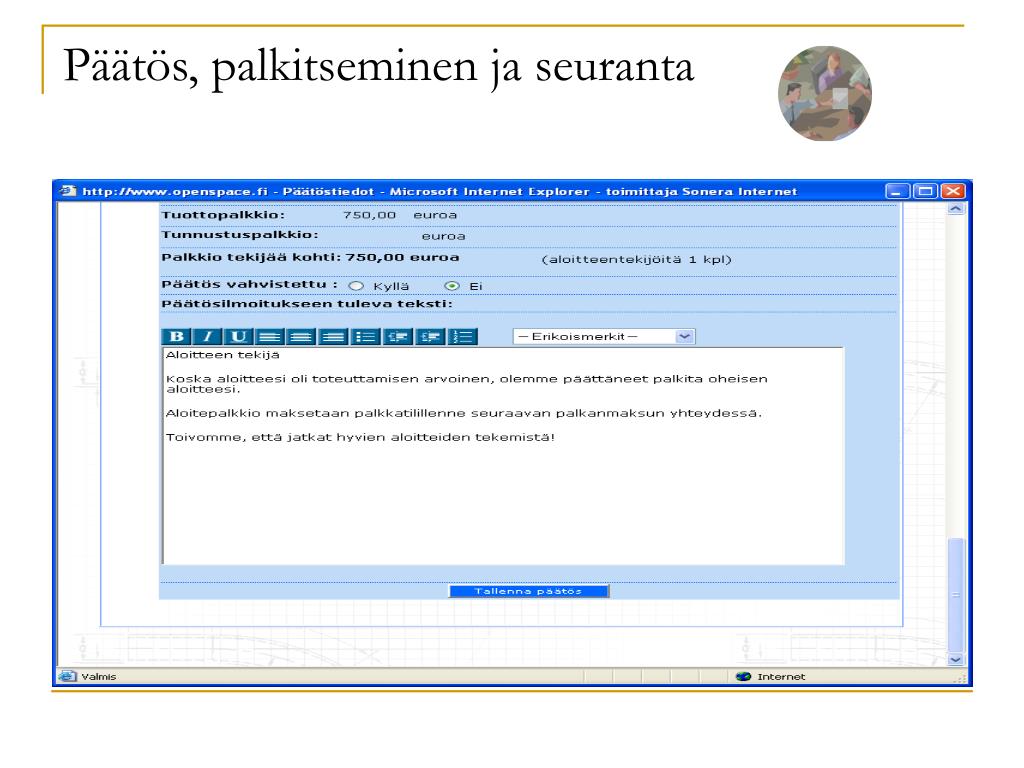Minimize the Internet Explorer window
Viewport: 1024px width, 768px height.
click(897, 191)
